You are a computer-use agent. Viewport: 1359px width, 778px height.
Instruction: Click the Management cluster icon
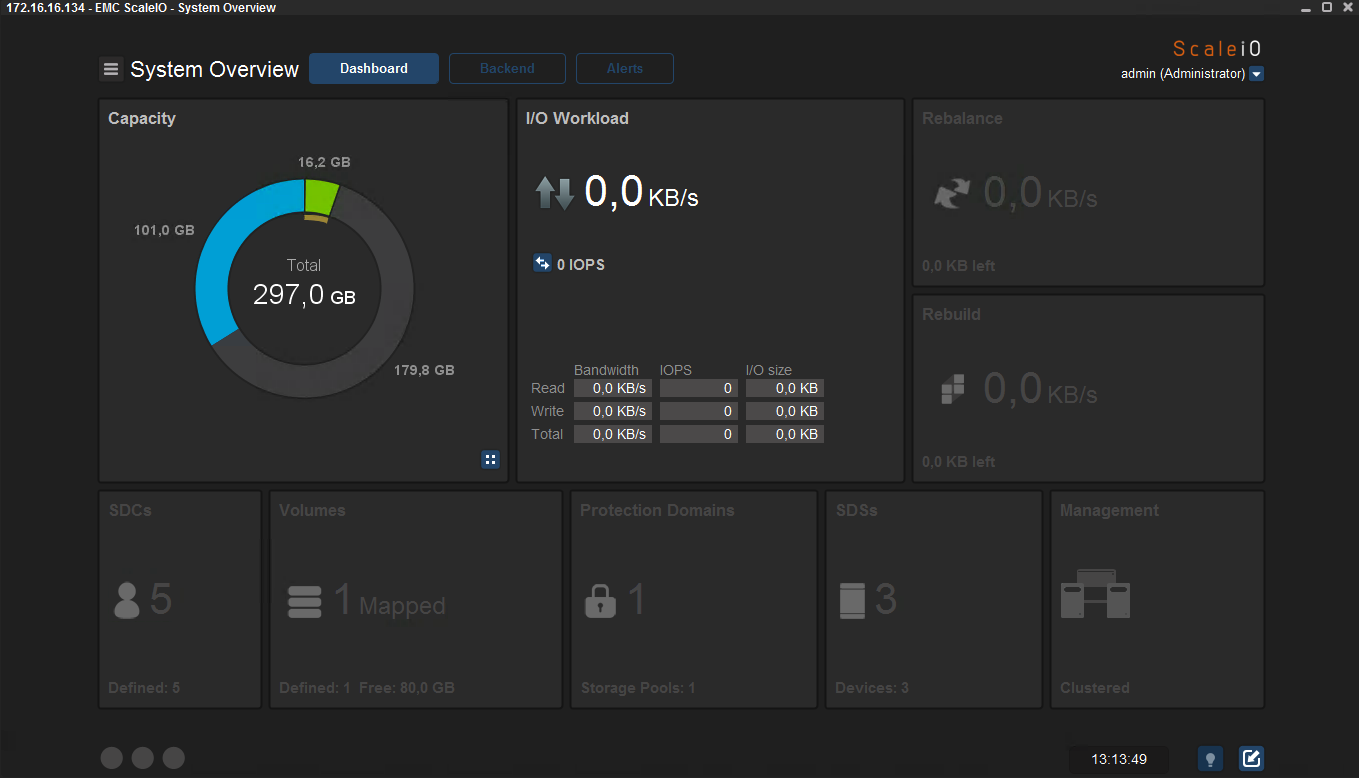pos(1095,594)
